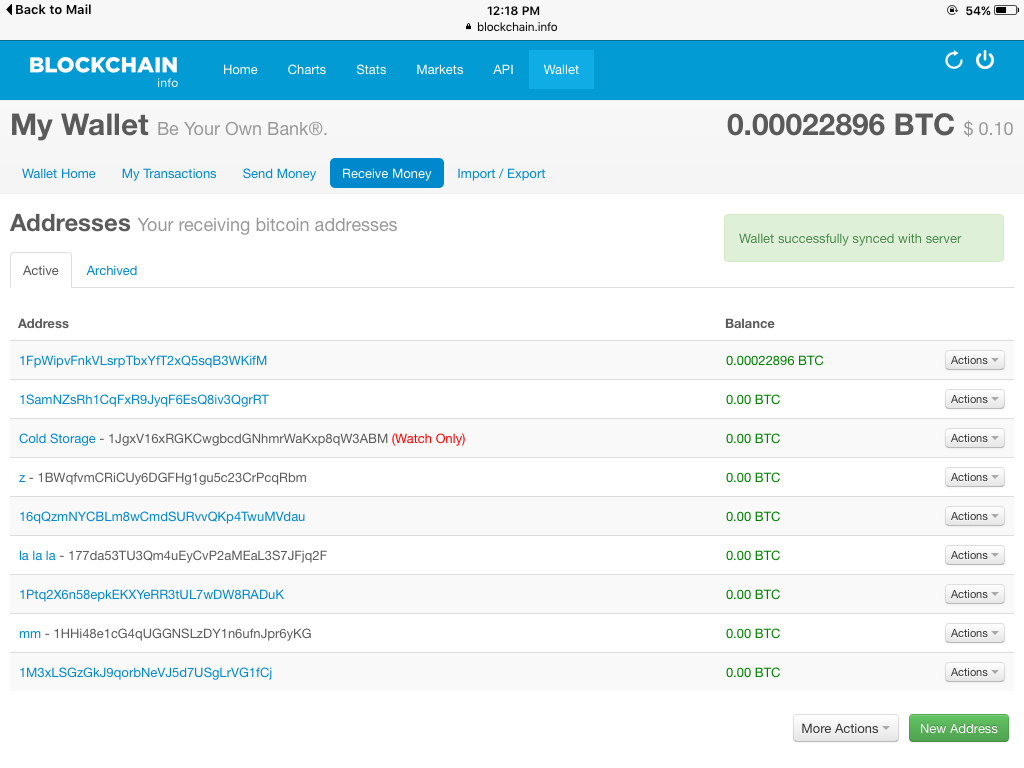Open the Stats menu item
The width and height of the screenshot is (1024, 768).
tap(371, 69)
